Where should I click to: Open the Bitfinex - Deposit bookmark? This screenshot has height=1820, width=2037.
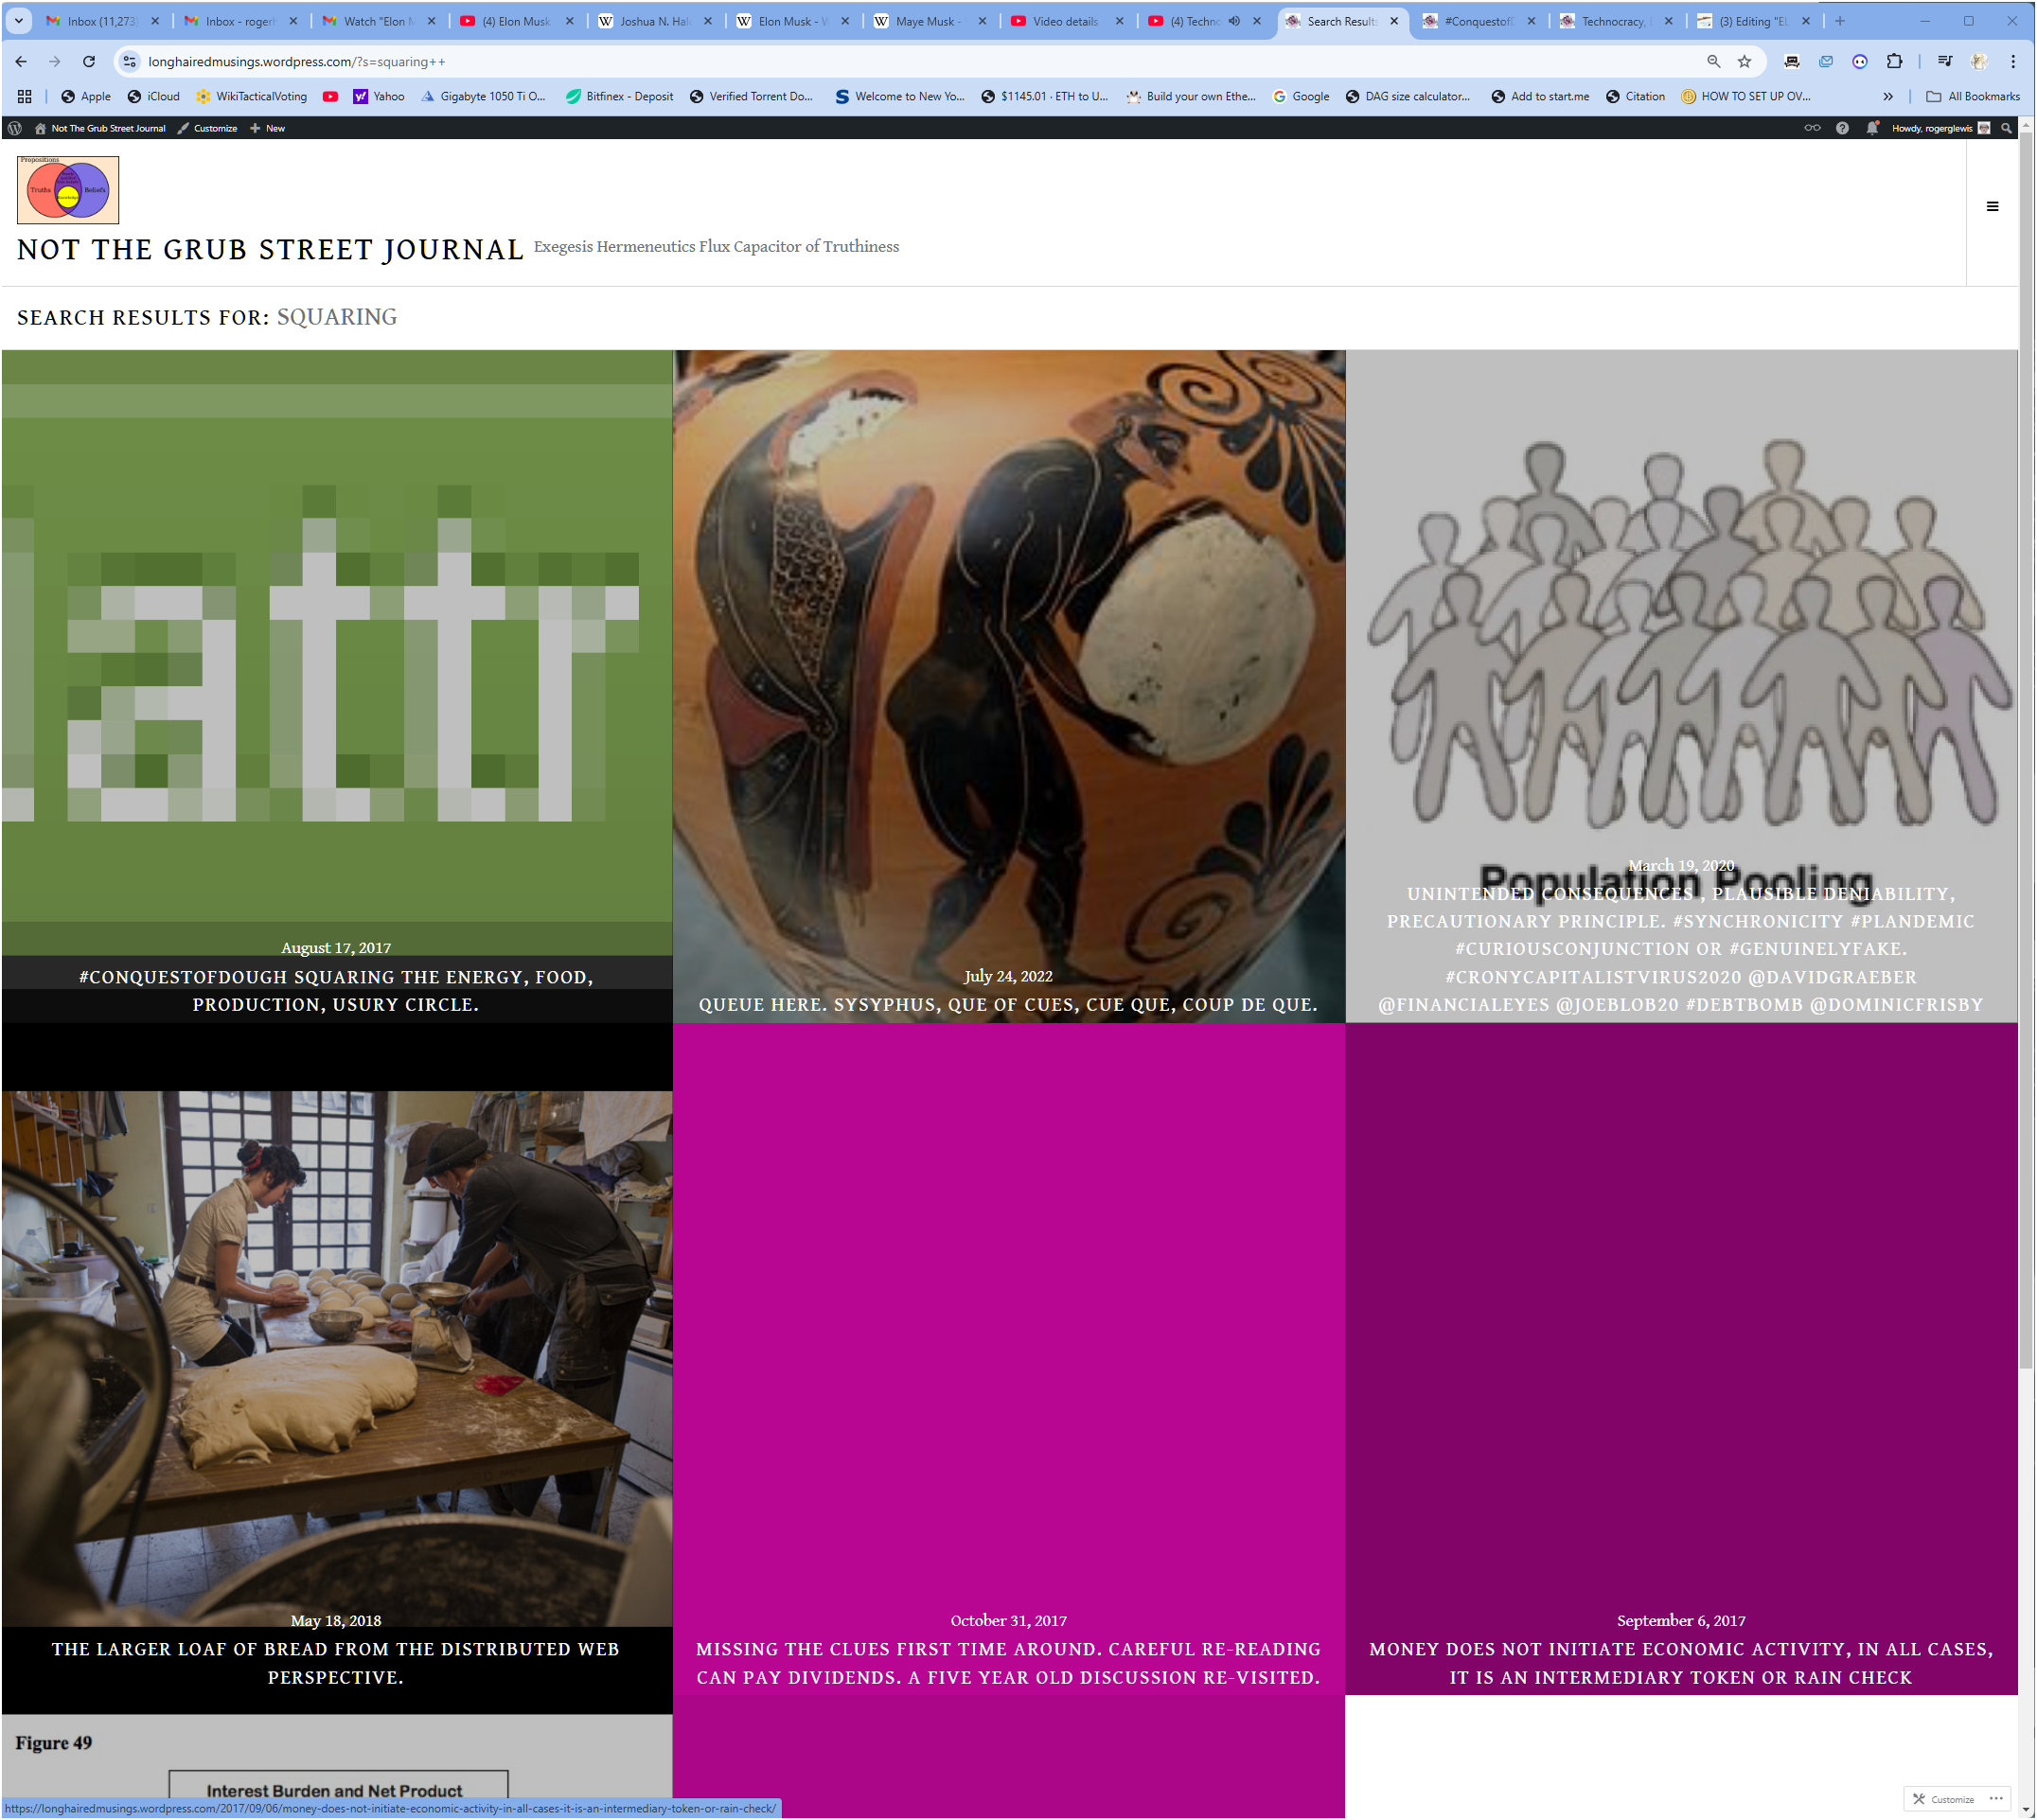click(619, 97)
